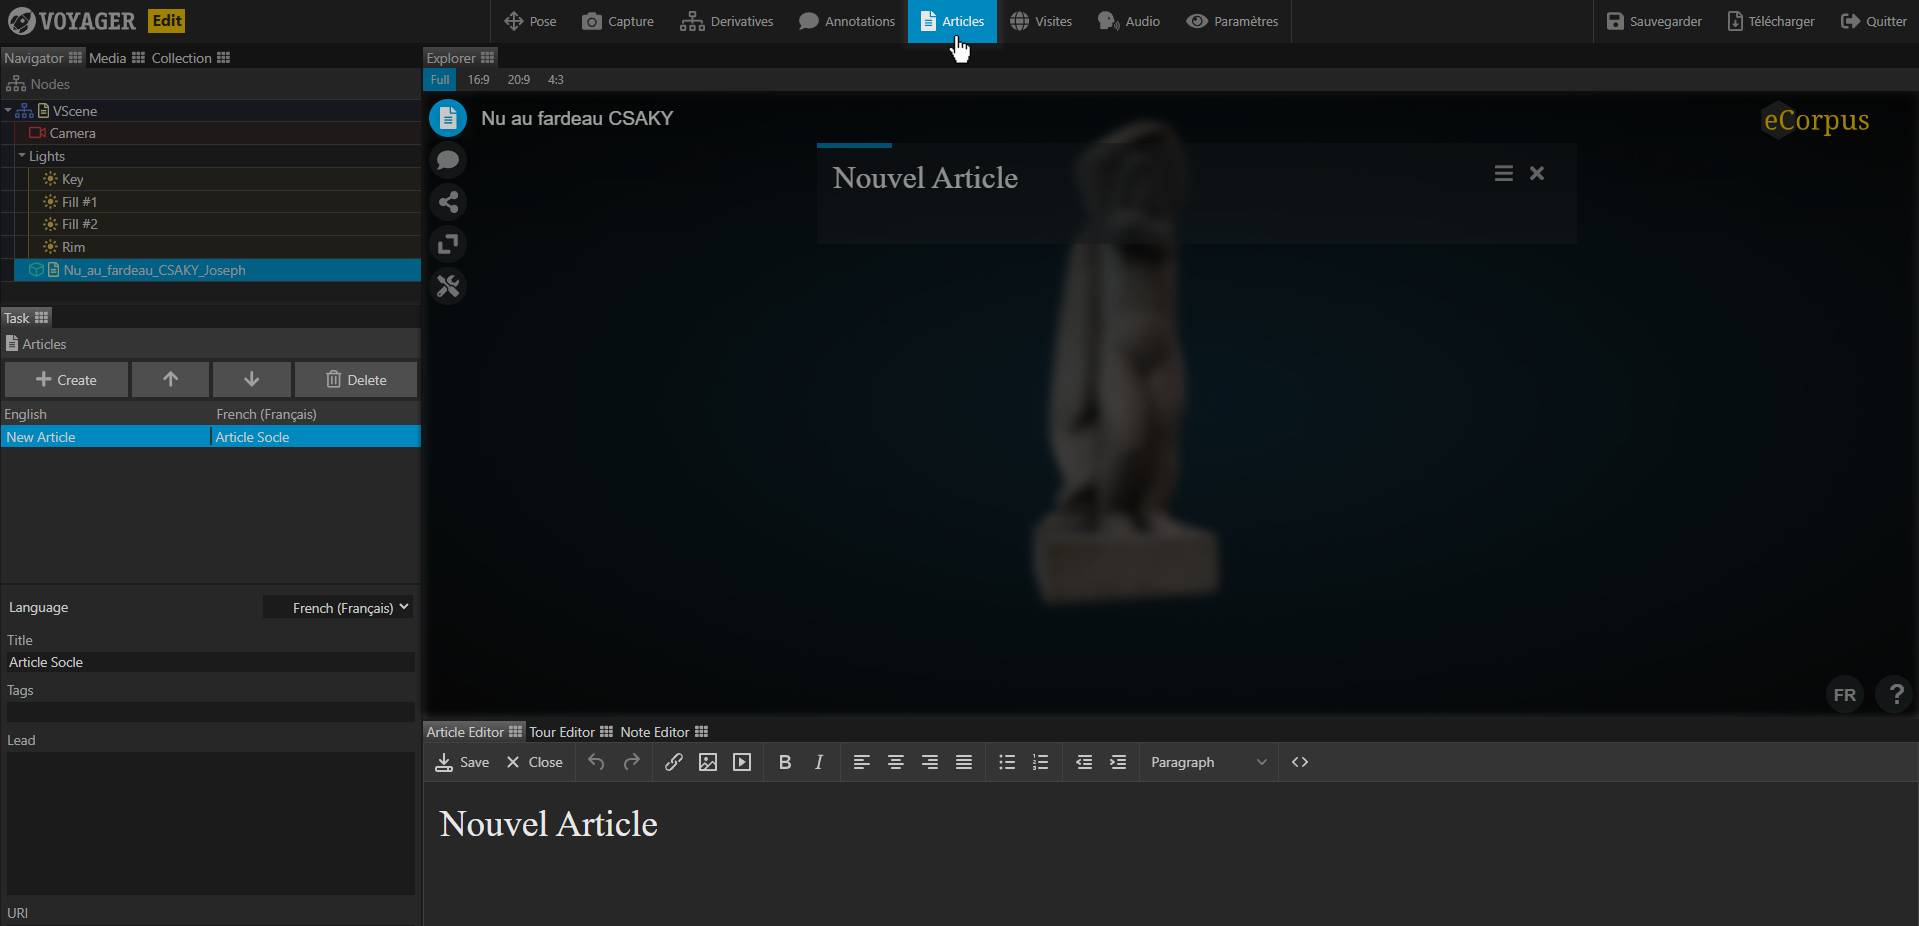Switch to the Tour Editor tab
Image resolution: width=1919 pixels, height=926 pixels.
570,732
